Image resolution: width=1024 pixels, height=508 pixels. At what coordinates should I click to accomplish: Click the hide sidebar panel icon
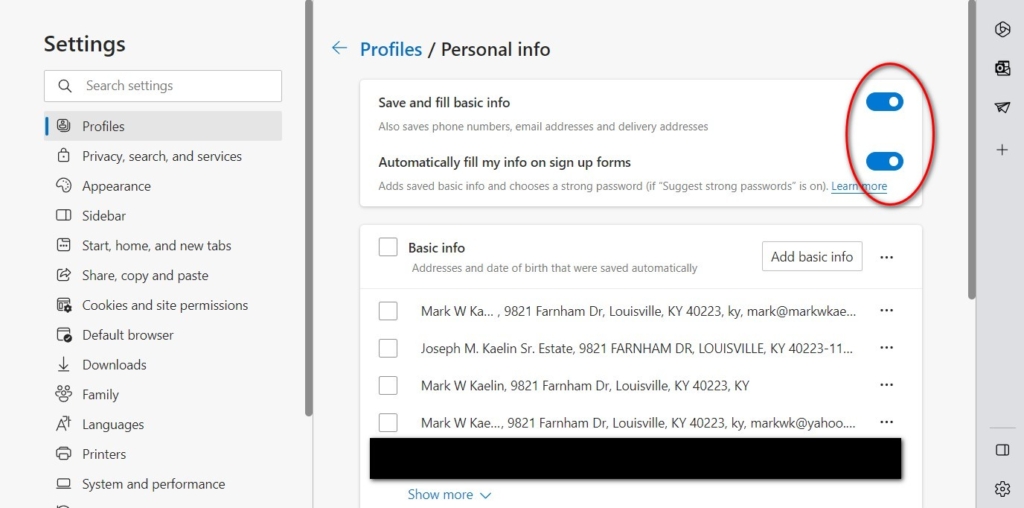tap(1002, 450)
